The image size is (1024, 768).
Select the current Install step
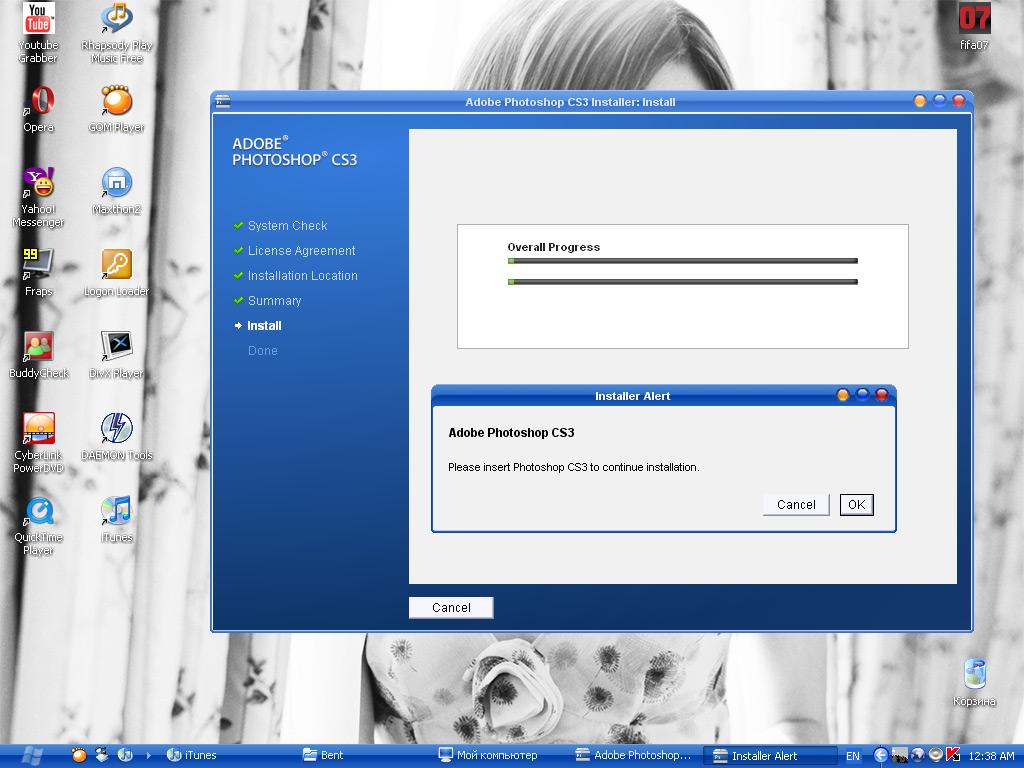point(264,325)
